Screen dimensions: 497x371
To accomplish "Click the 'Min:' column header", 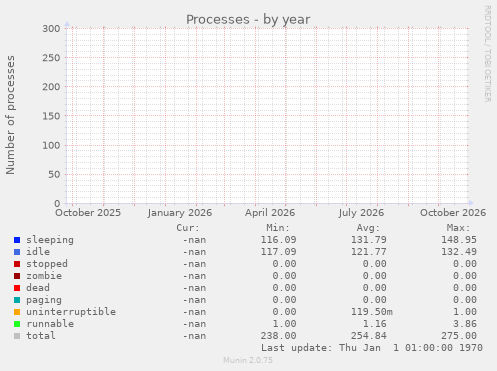I will (x=278, y=228).
